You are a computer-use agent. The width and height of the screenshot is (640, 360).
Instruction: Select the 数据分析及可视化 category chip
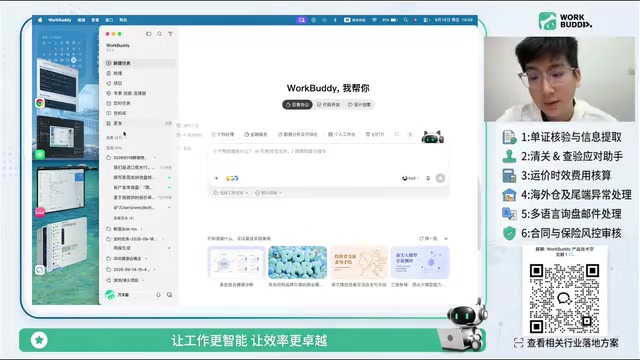(x=298, y=134)
